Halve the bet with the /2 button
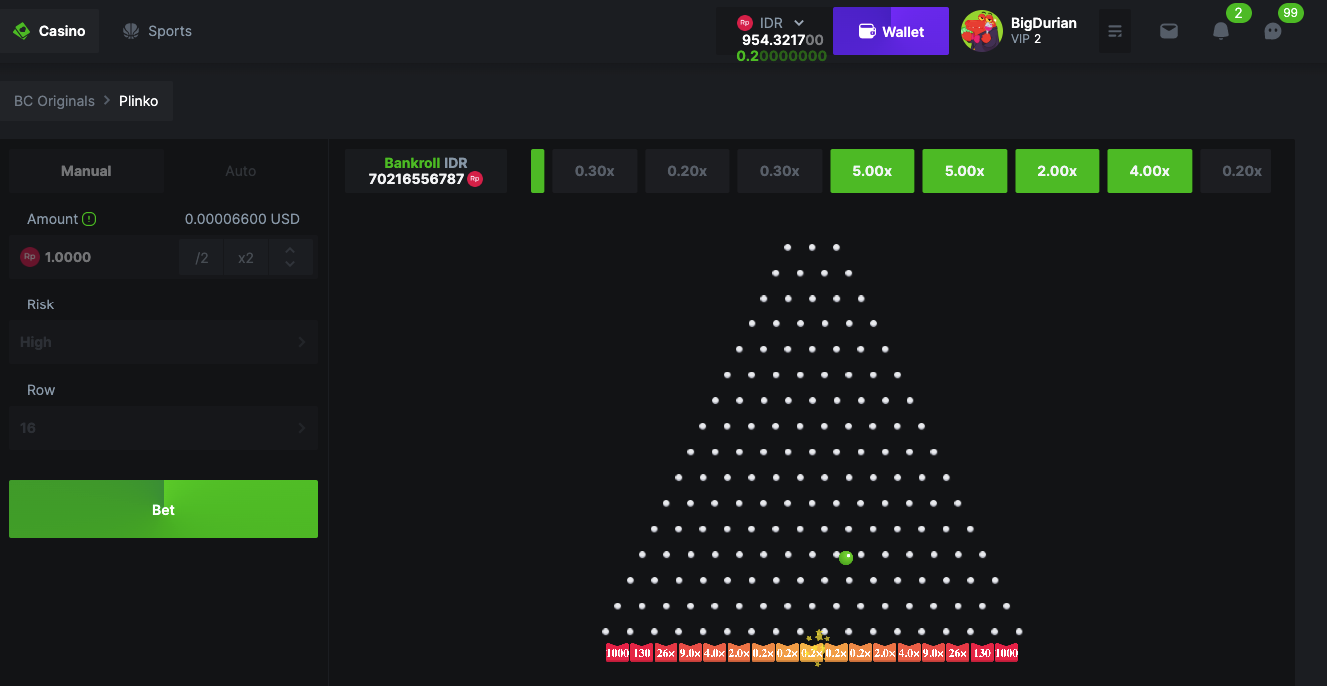The image size is (1327, 686). coord(200,256)
